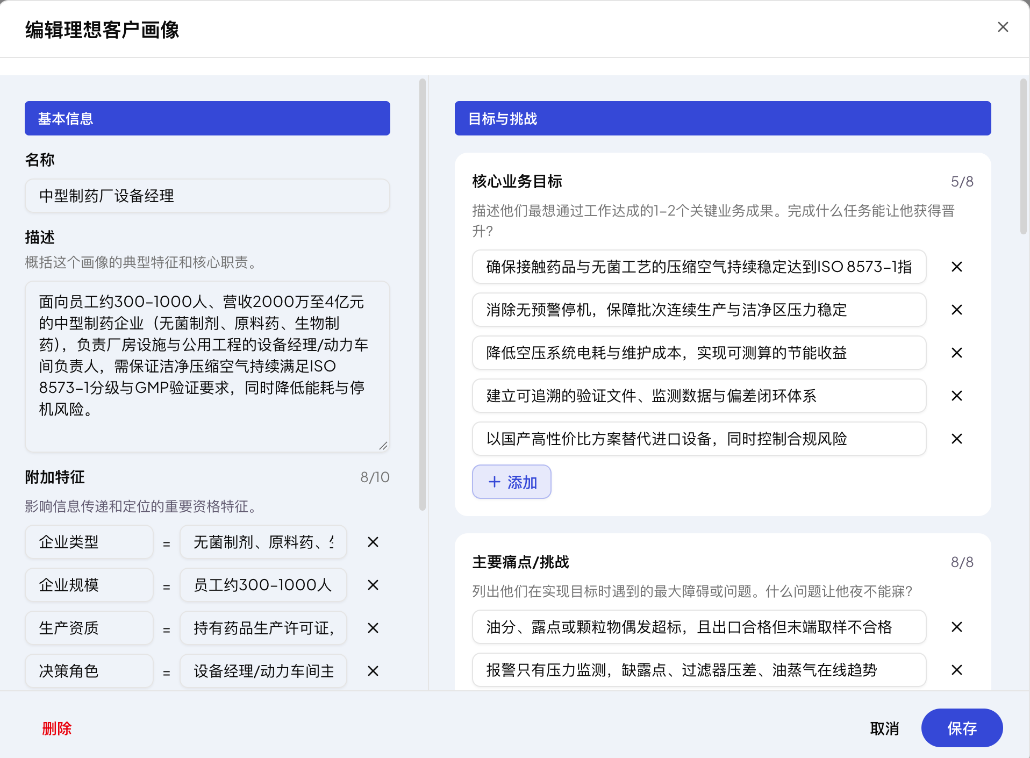Click the 主要痛点/挑战 heading
This screenshot has width=1030, height=758.
(520, 562)
